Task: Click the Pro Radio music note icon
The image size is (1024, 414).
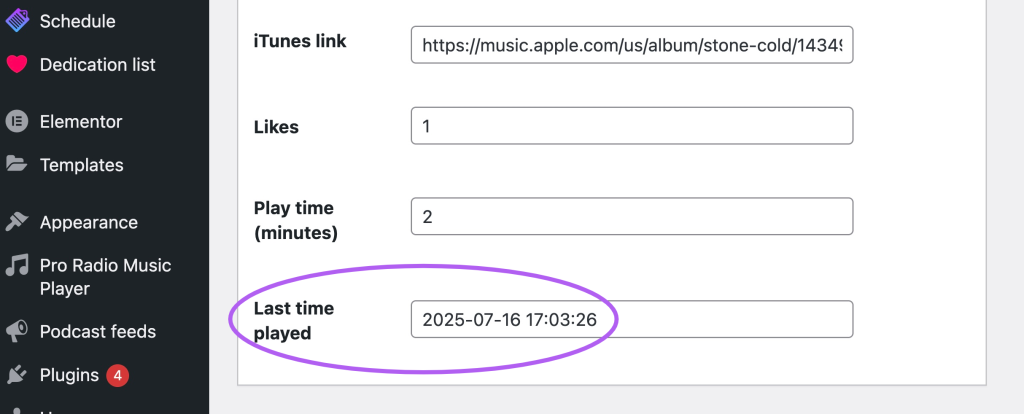Action: click(17, 266)
